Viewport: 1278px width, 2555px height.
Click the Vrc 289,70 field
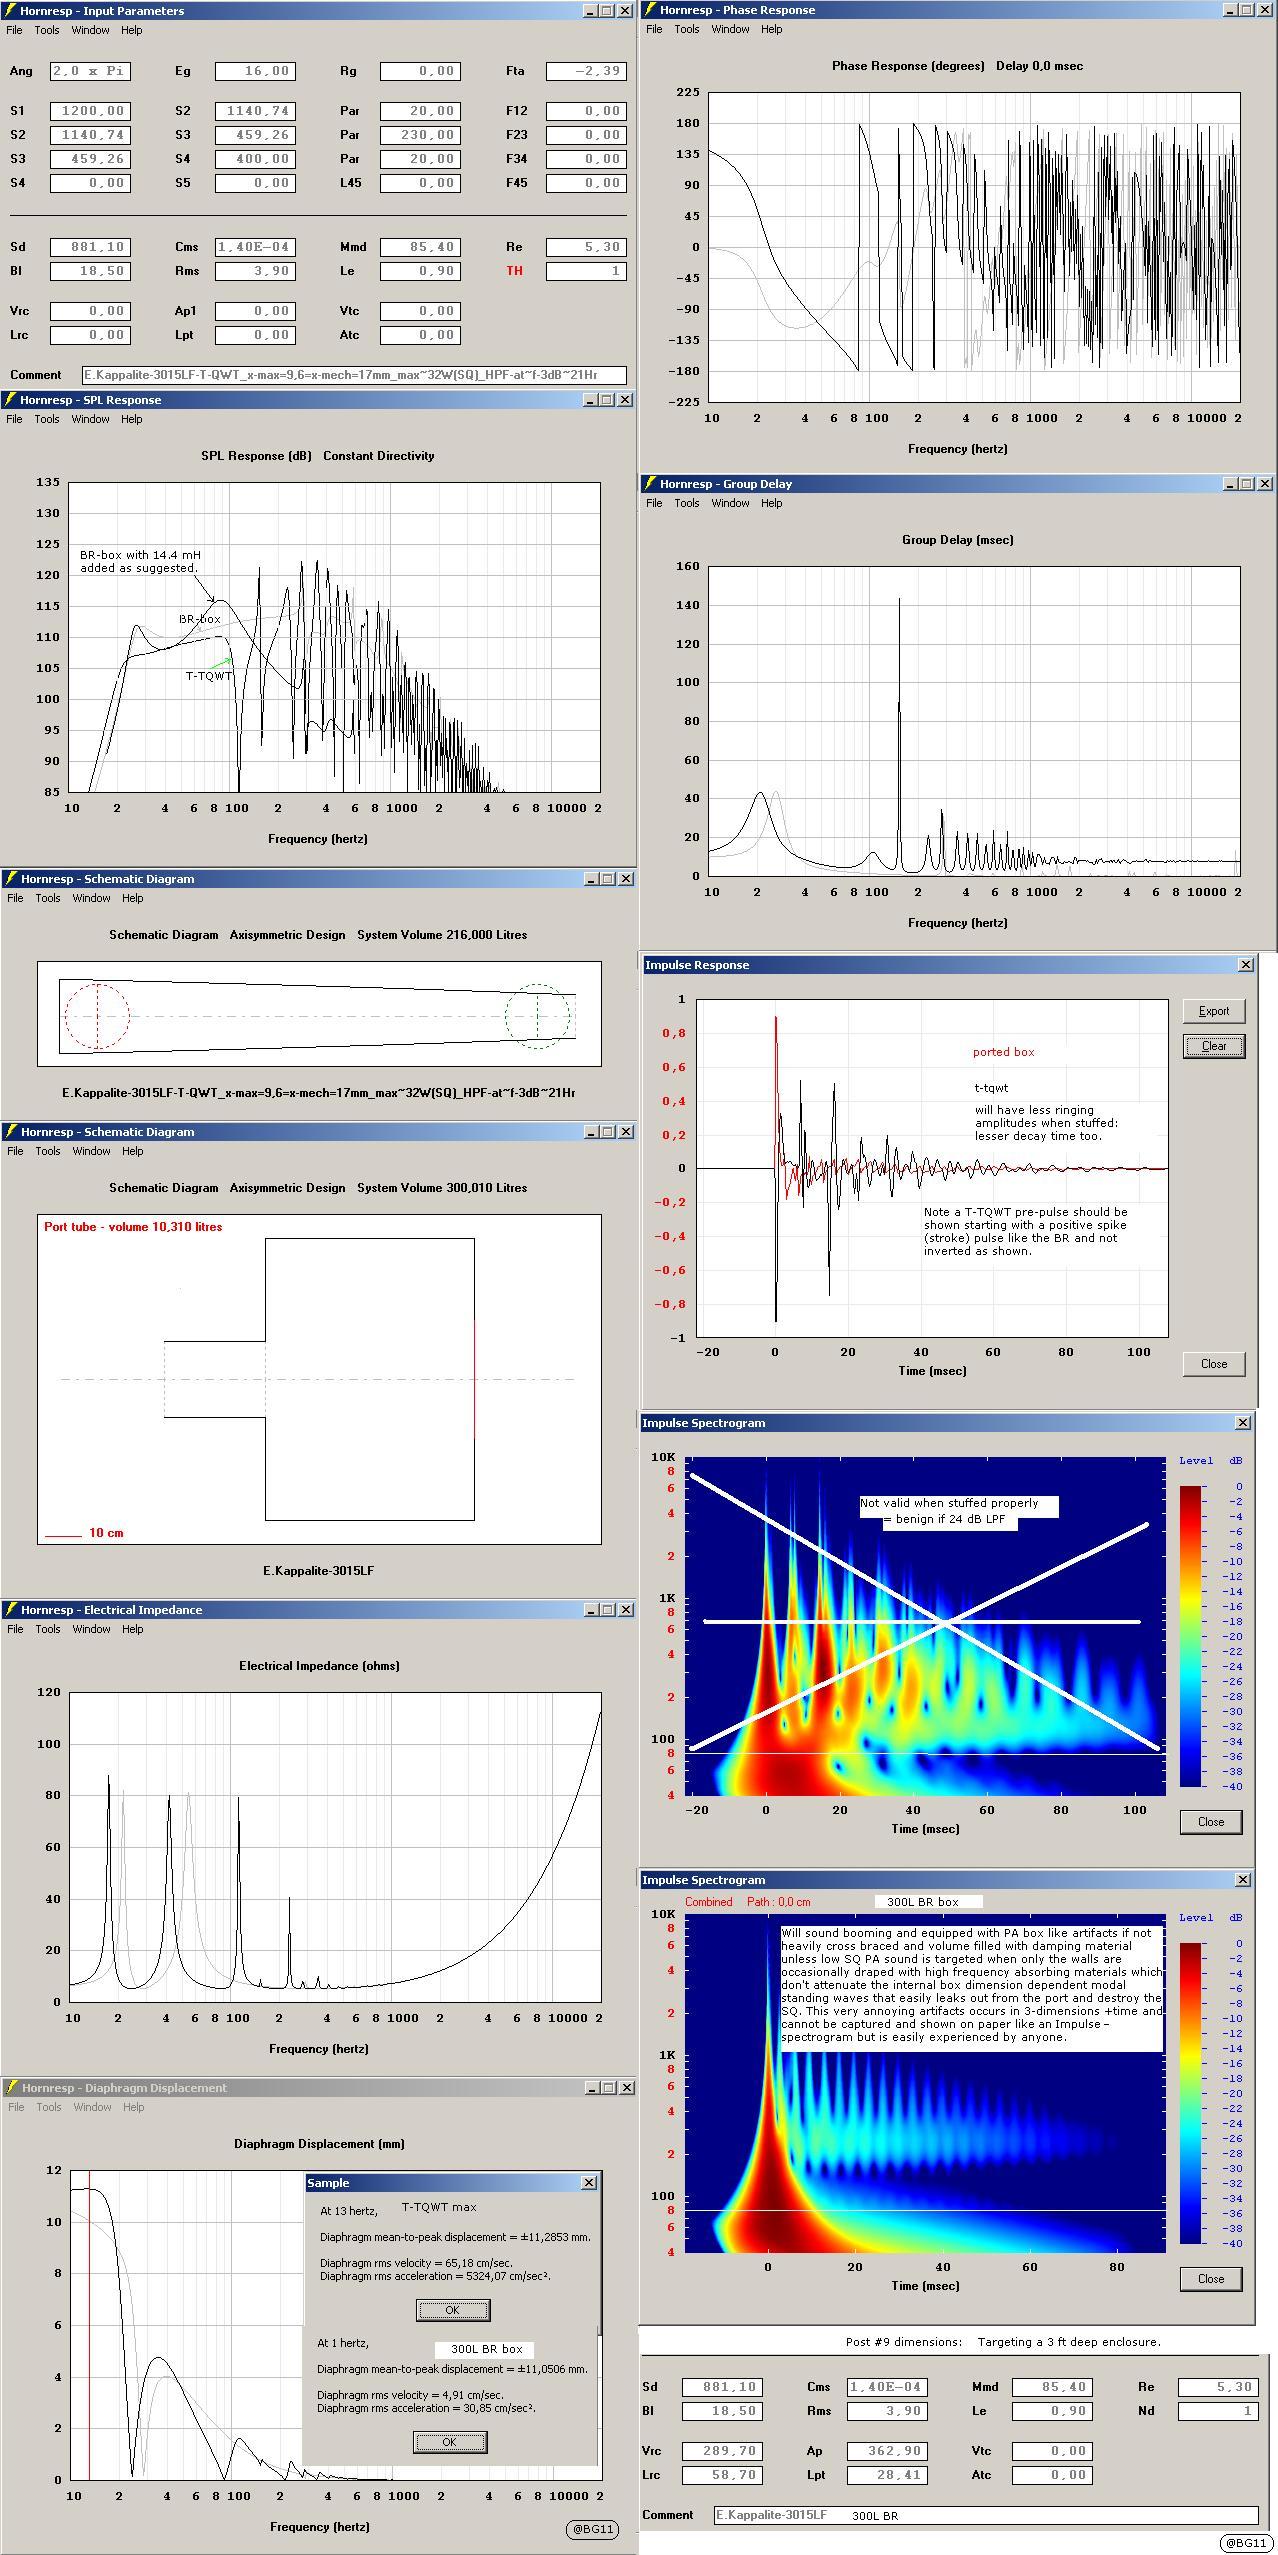(x=722, y=2451)
